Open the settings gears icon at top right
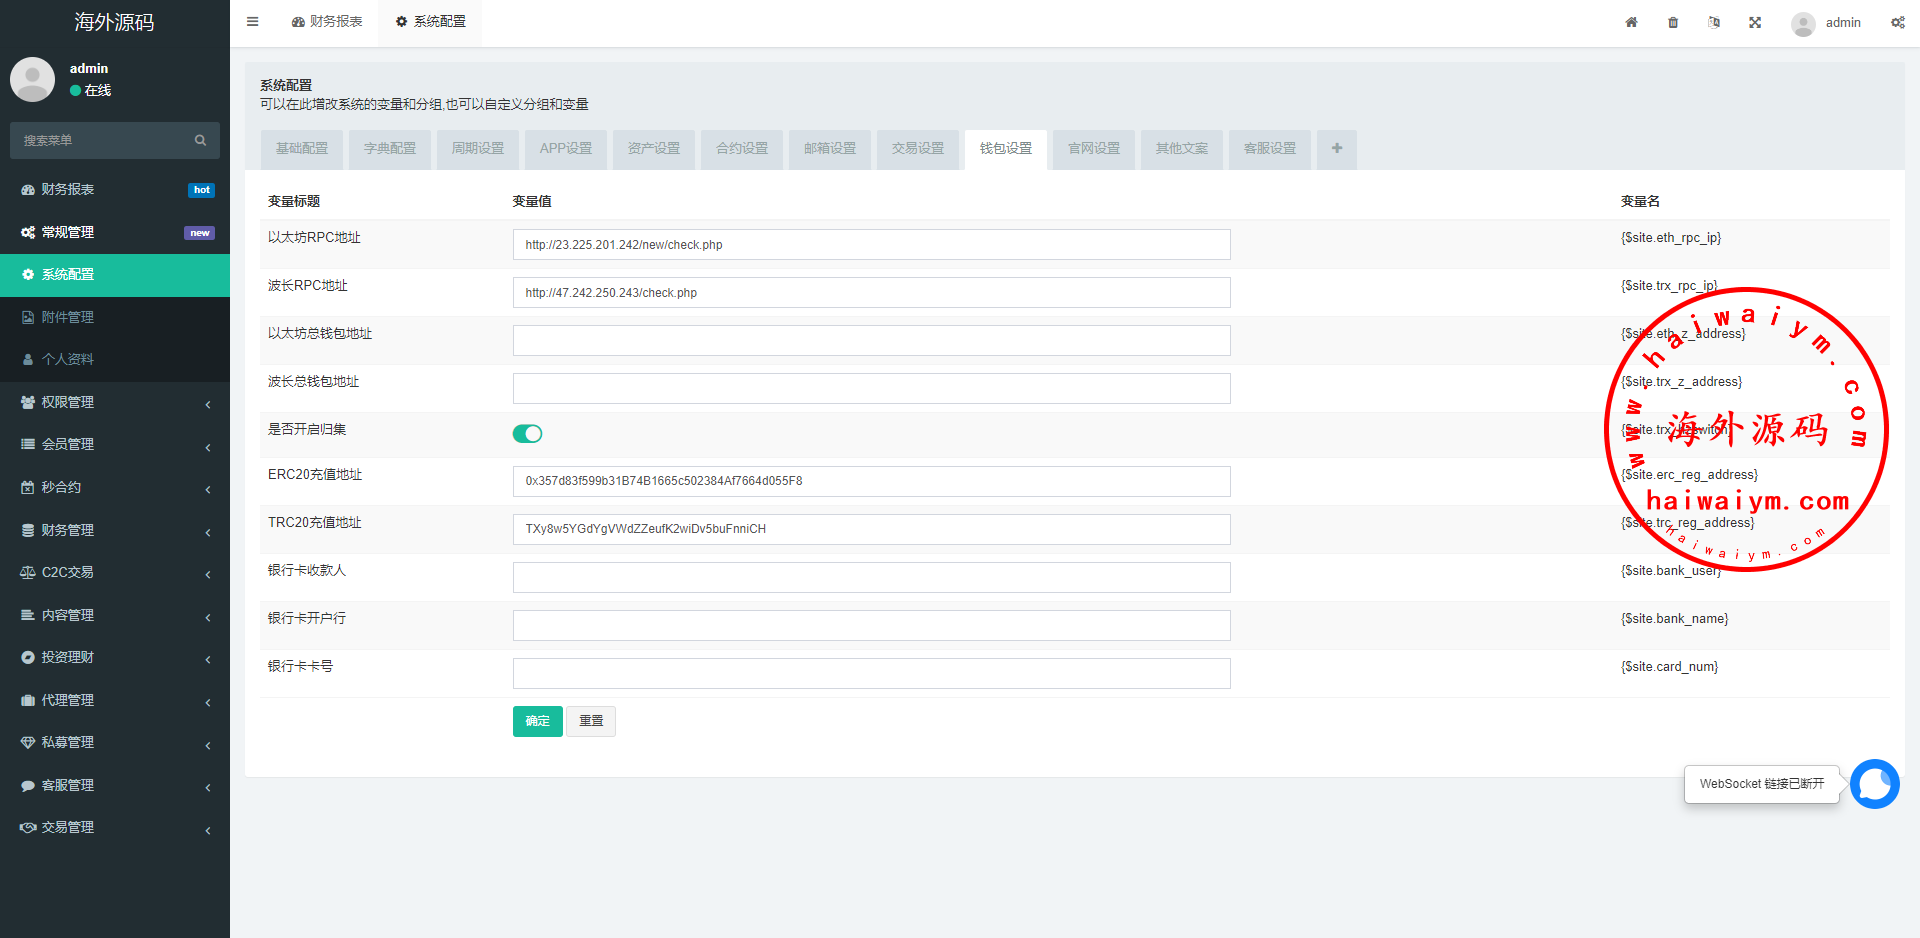 click(1897, 22)
